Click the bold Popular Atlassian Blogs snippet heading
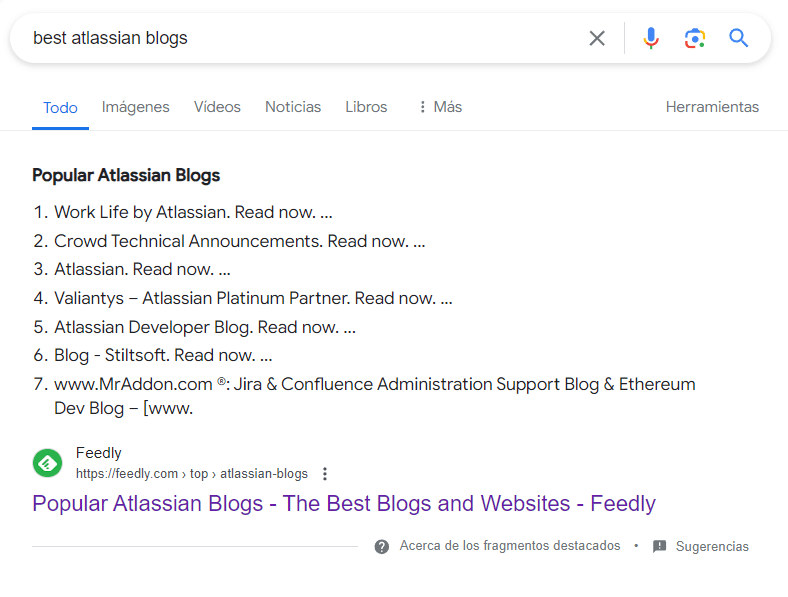 (126, 175)
